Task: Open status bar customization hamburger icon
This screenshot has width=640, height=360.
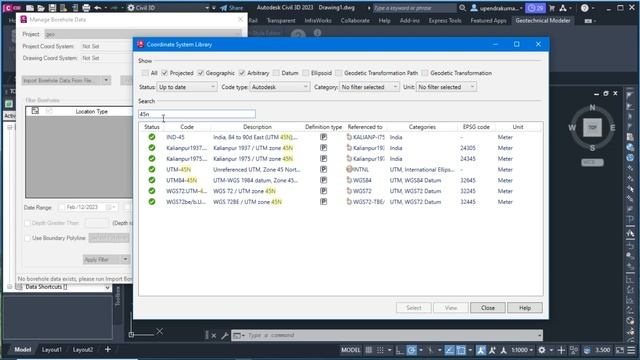Action: 631,350
